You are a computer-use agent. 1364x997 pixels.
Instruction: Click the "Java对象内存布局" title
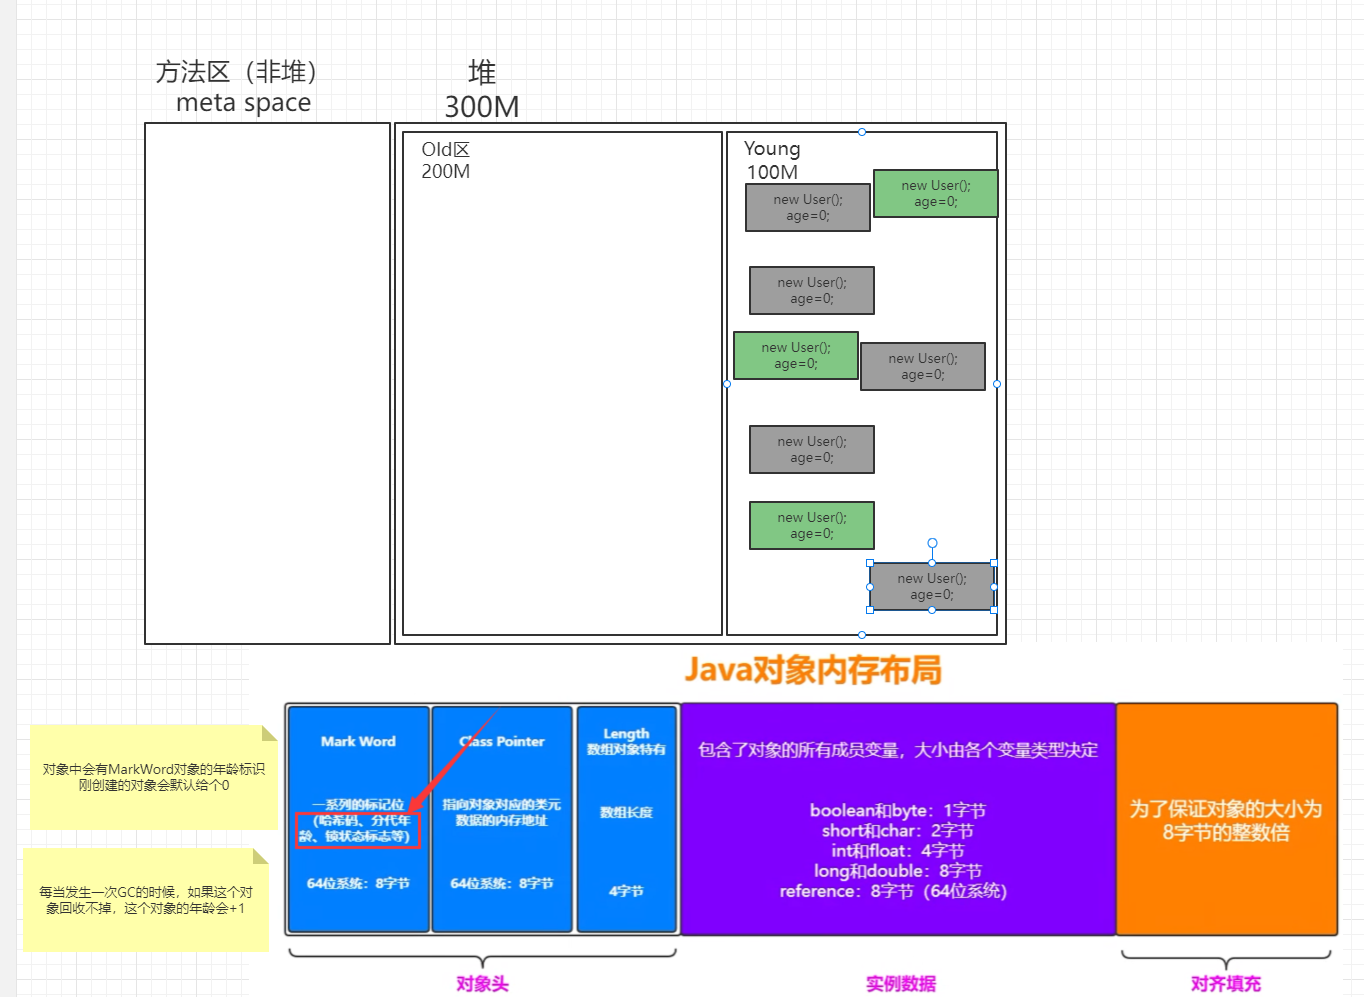[813, 670]
